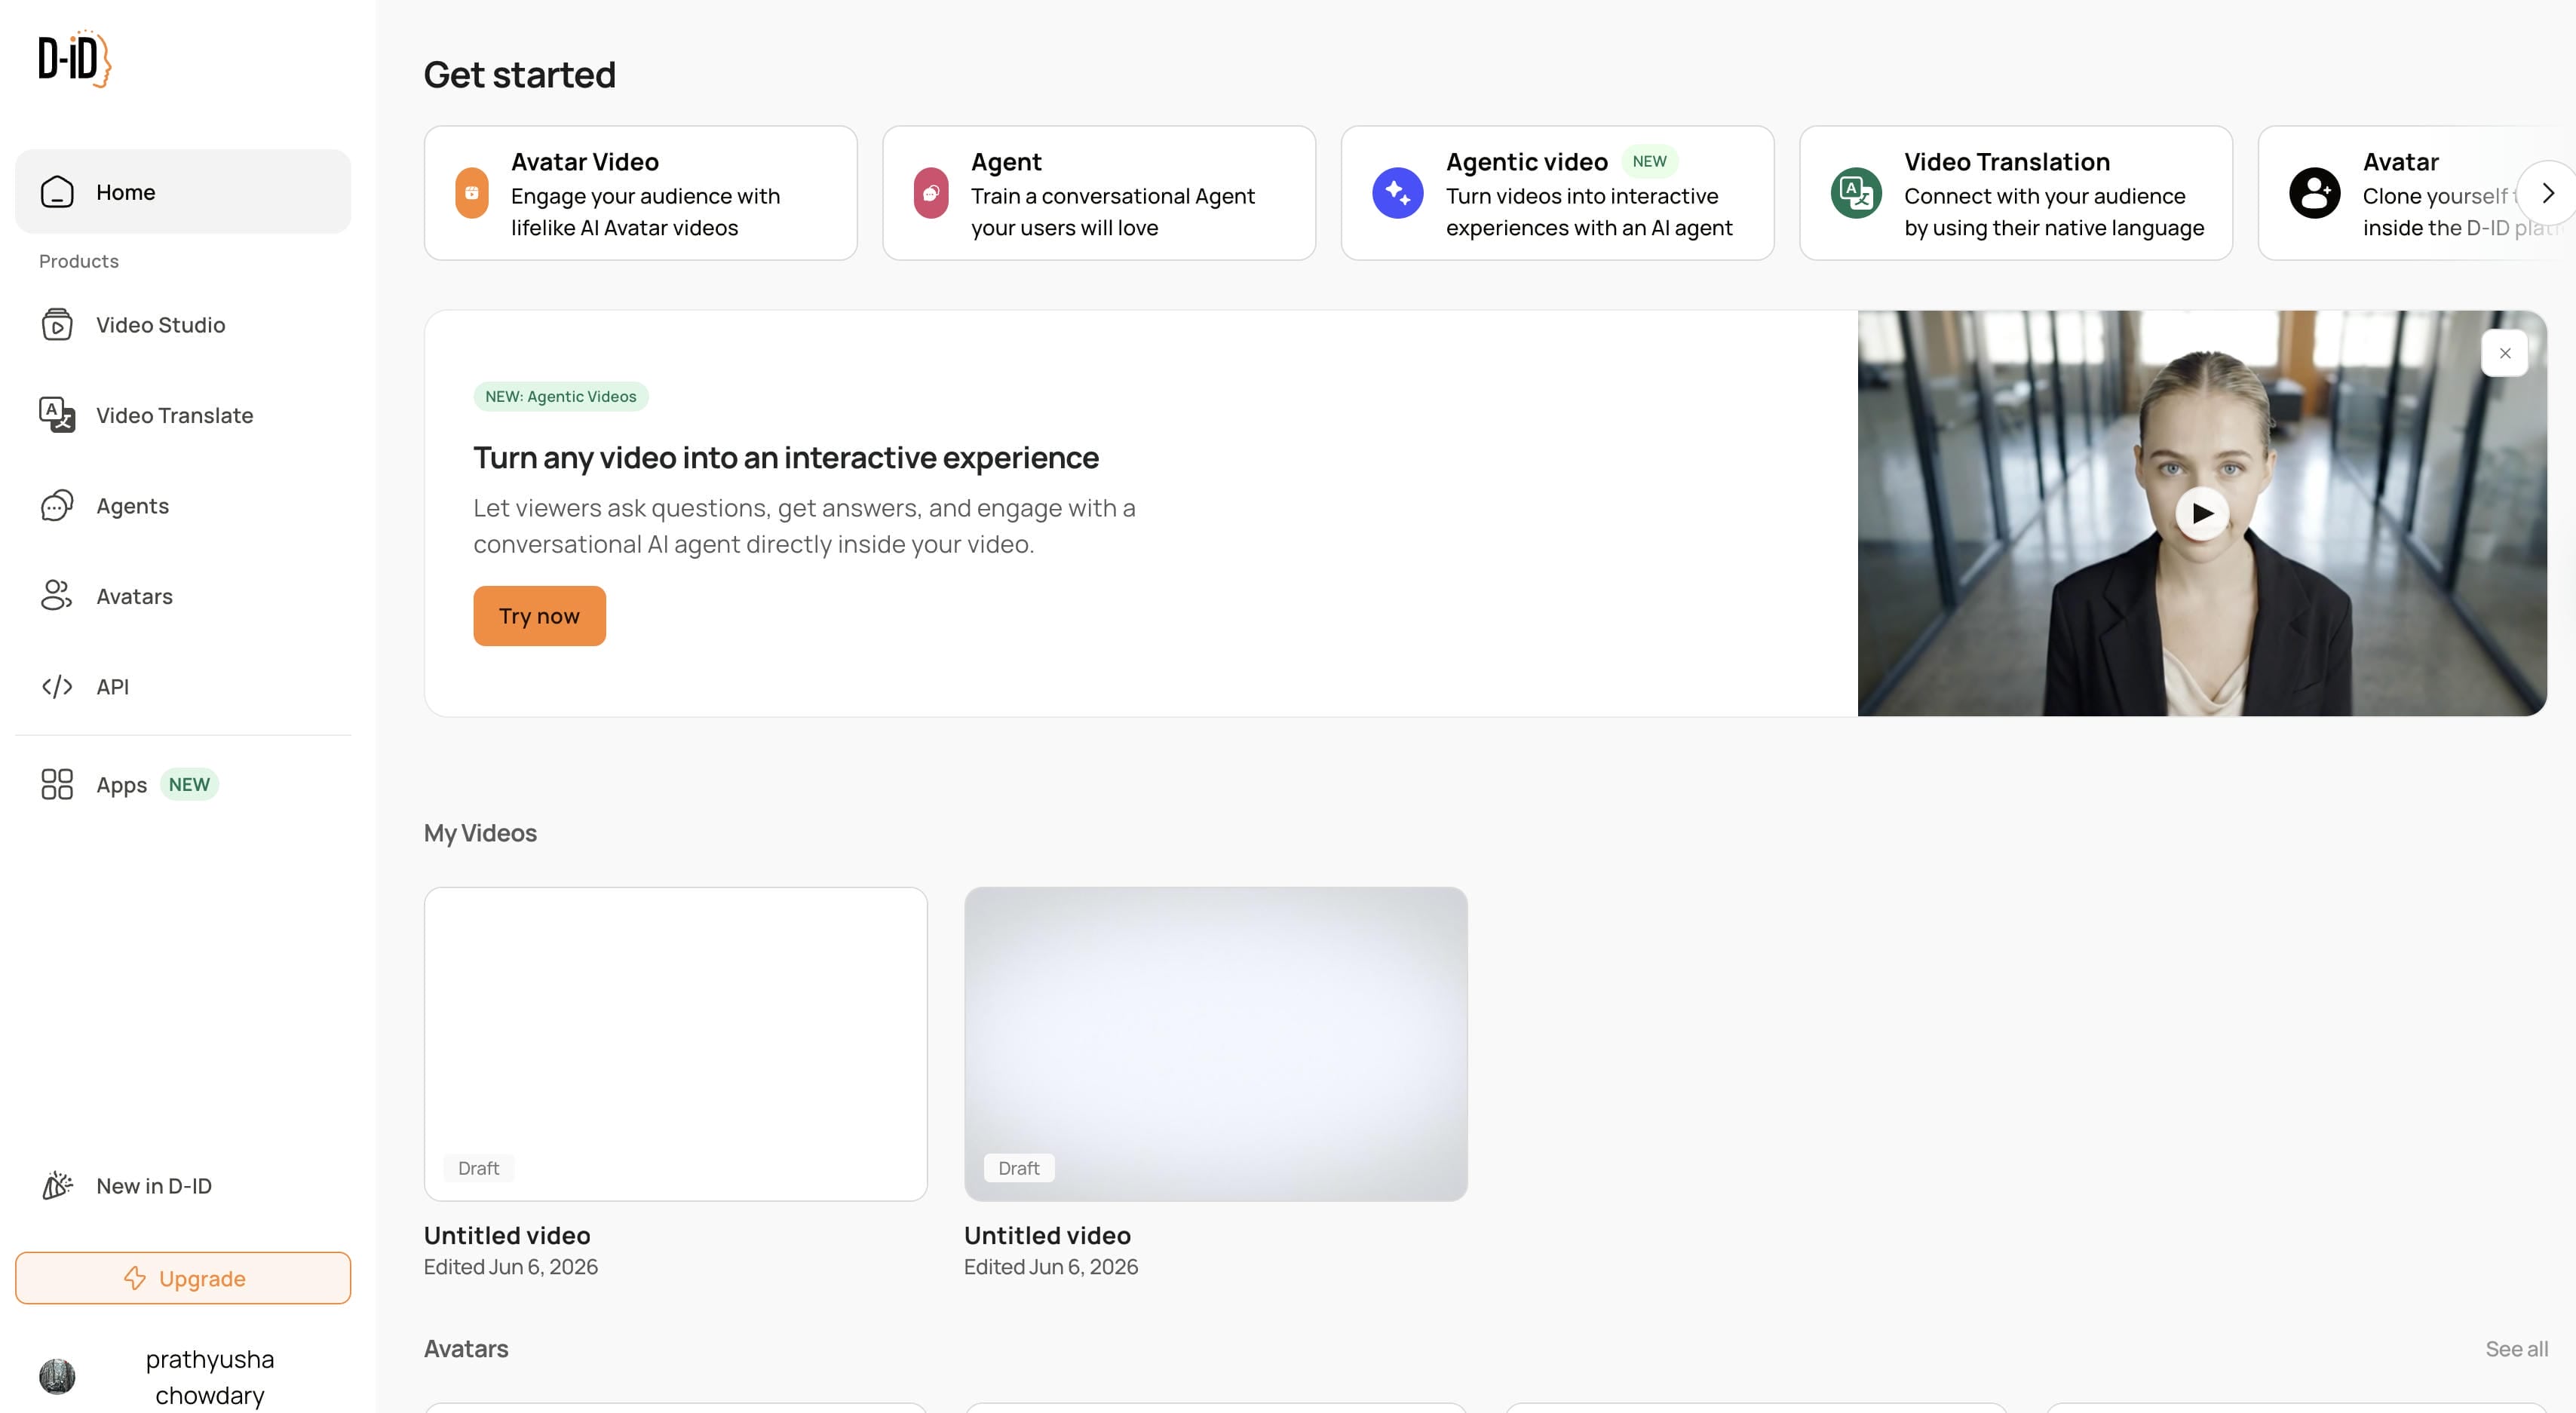Viewport: 2576px width, 1413px height.
Task: Open Video Studio from the sidebar
Action: (x=183, y=325)
